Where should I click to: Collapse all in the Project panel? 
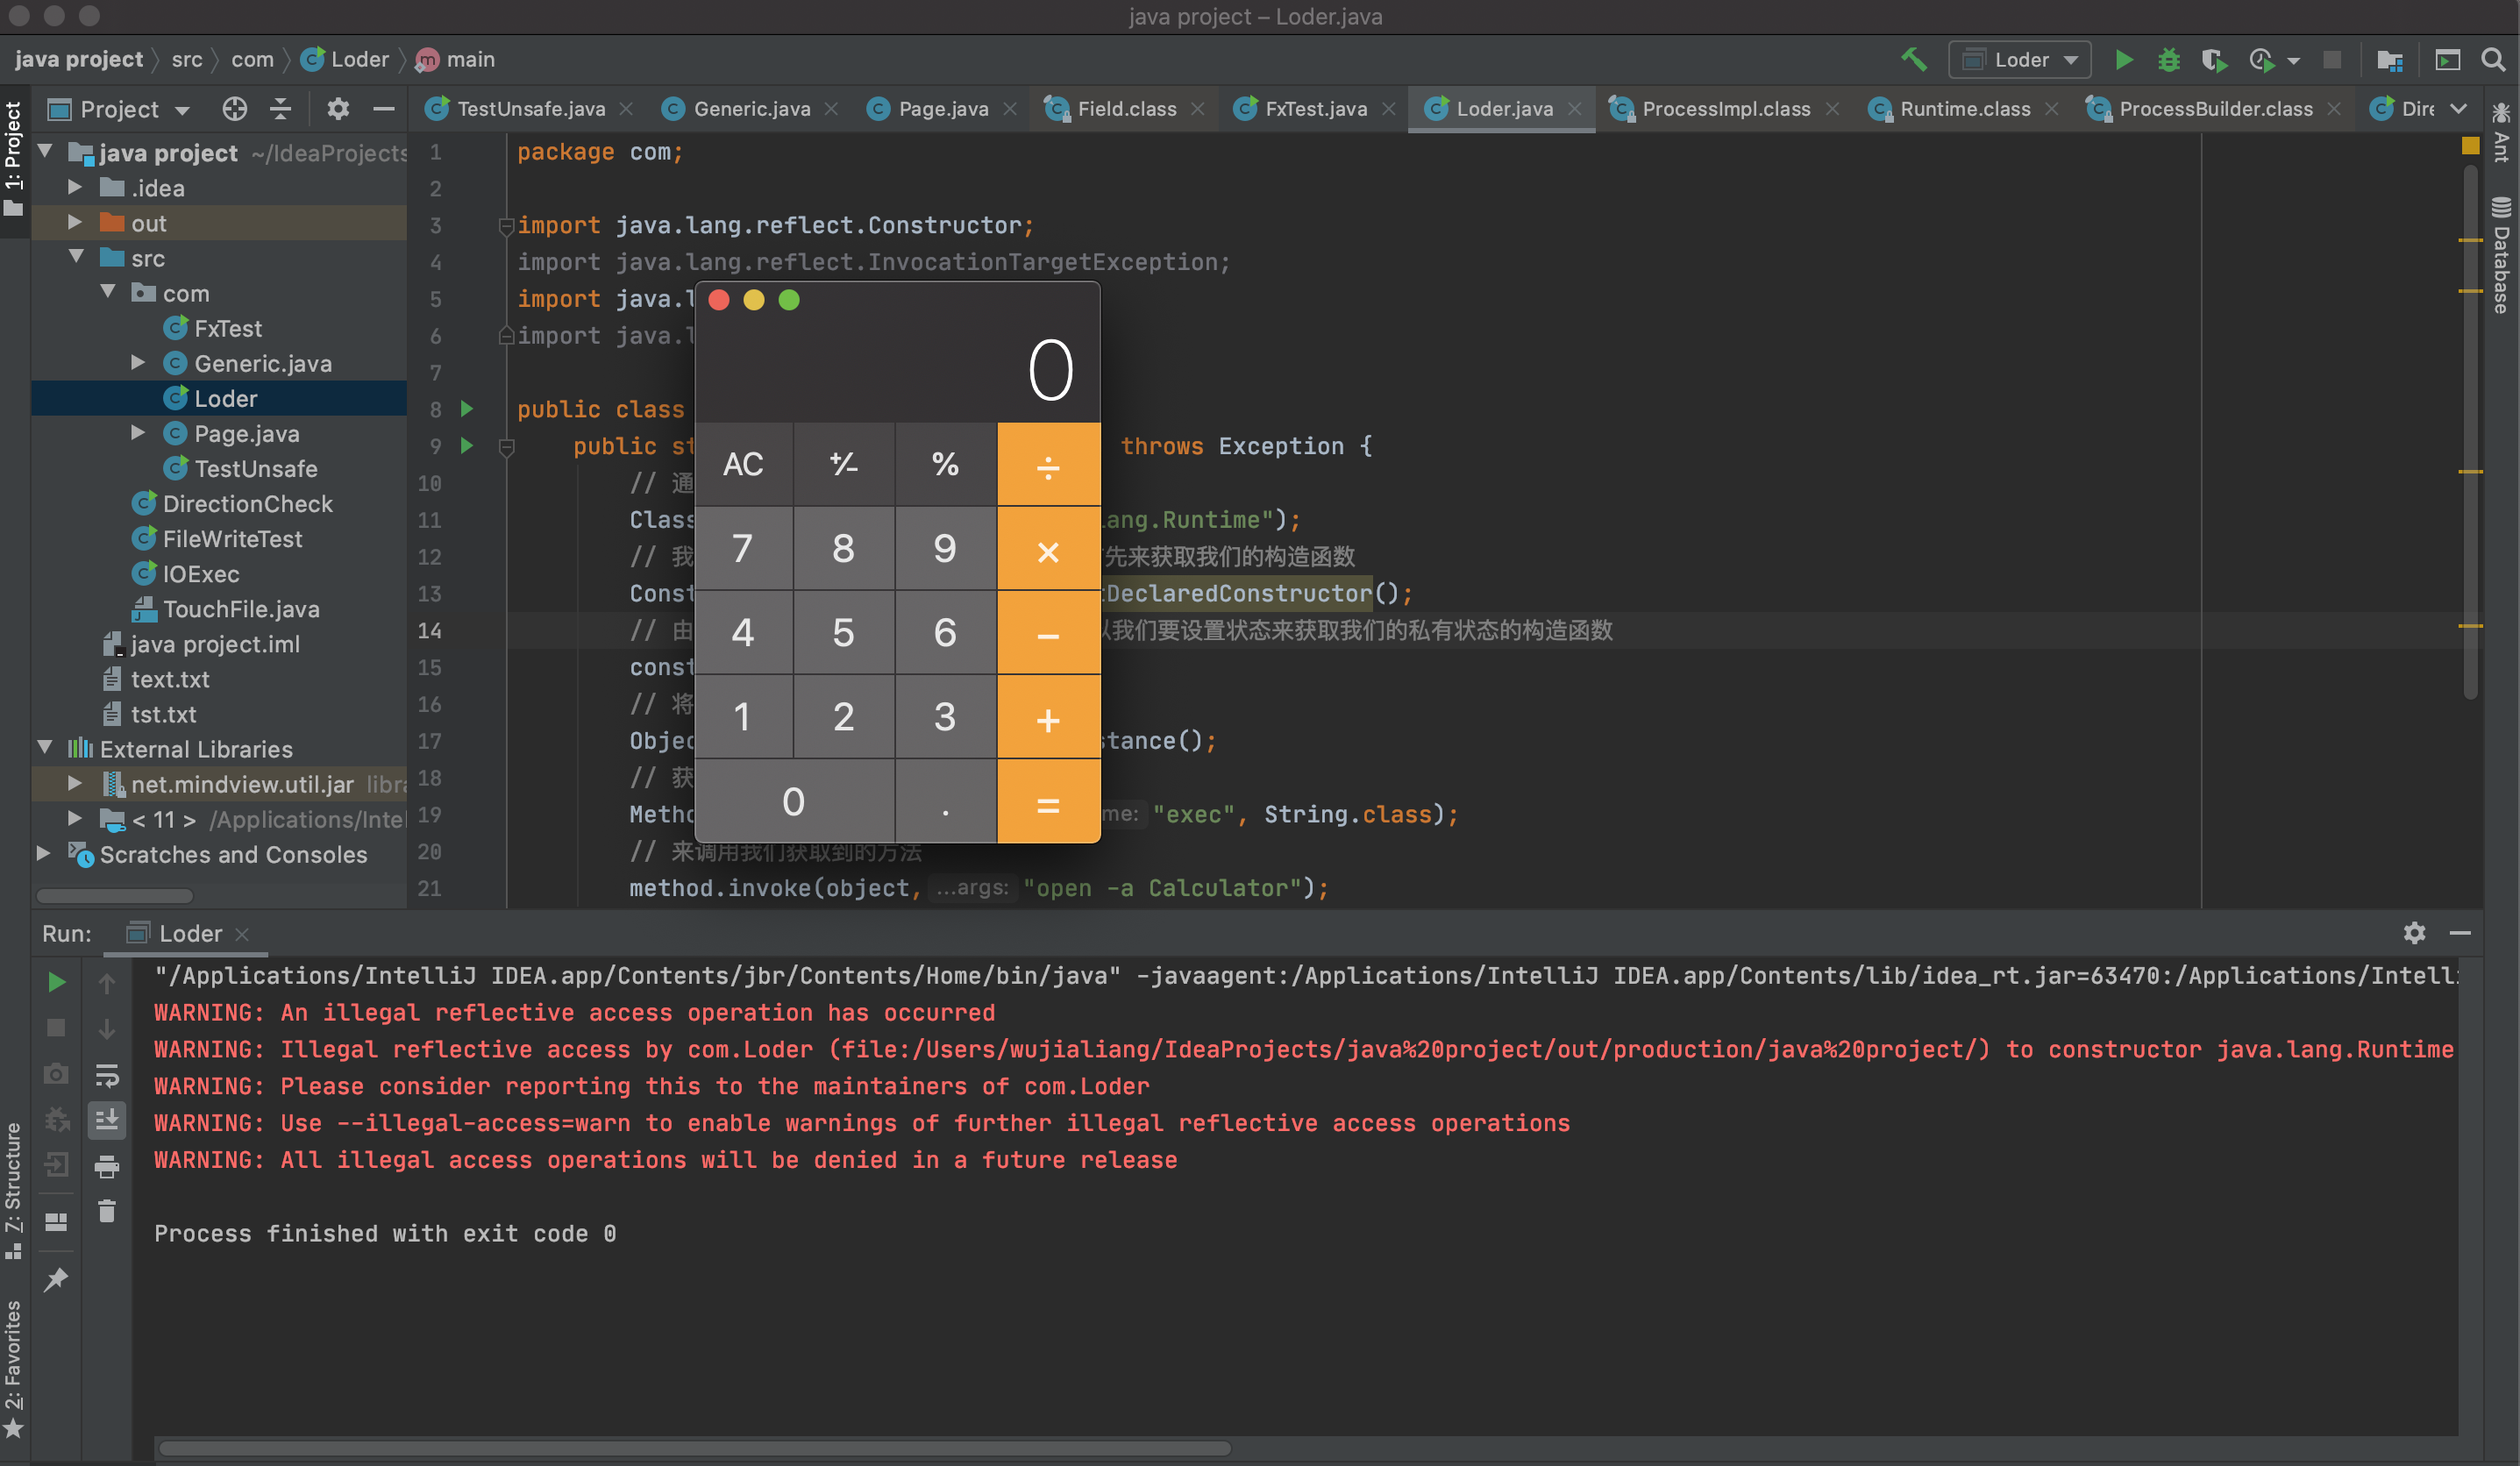coord(281,109)
